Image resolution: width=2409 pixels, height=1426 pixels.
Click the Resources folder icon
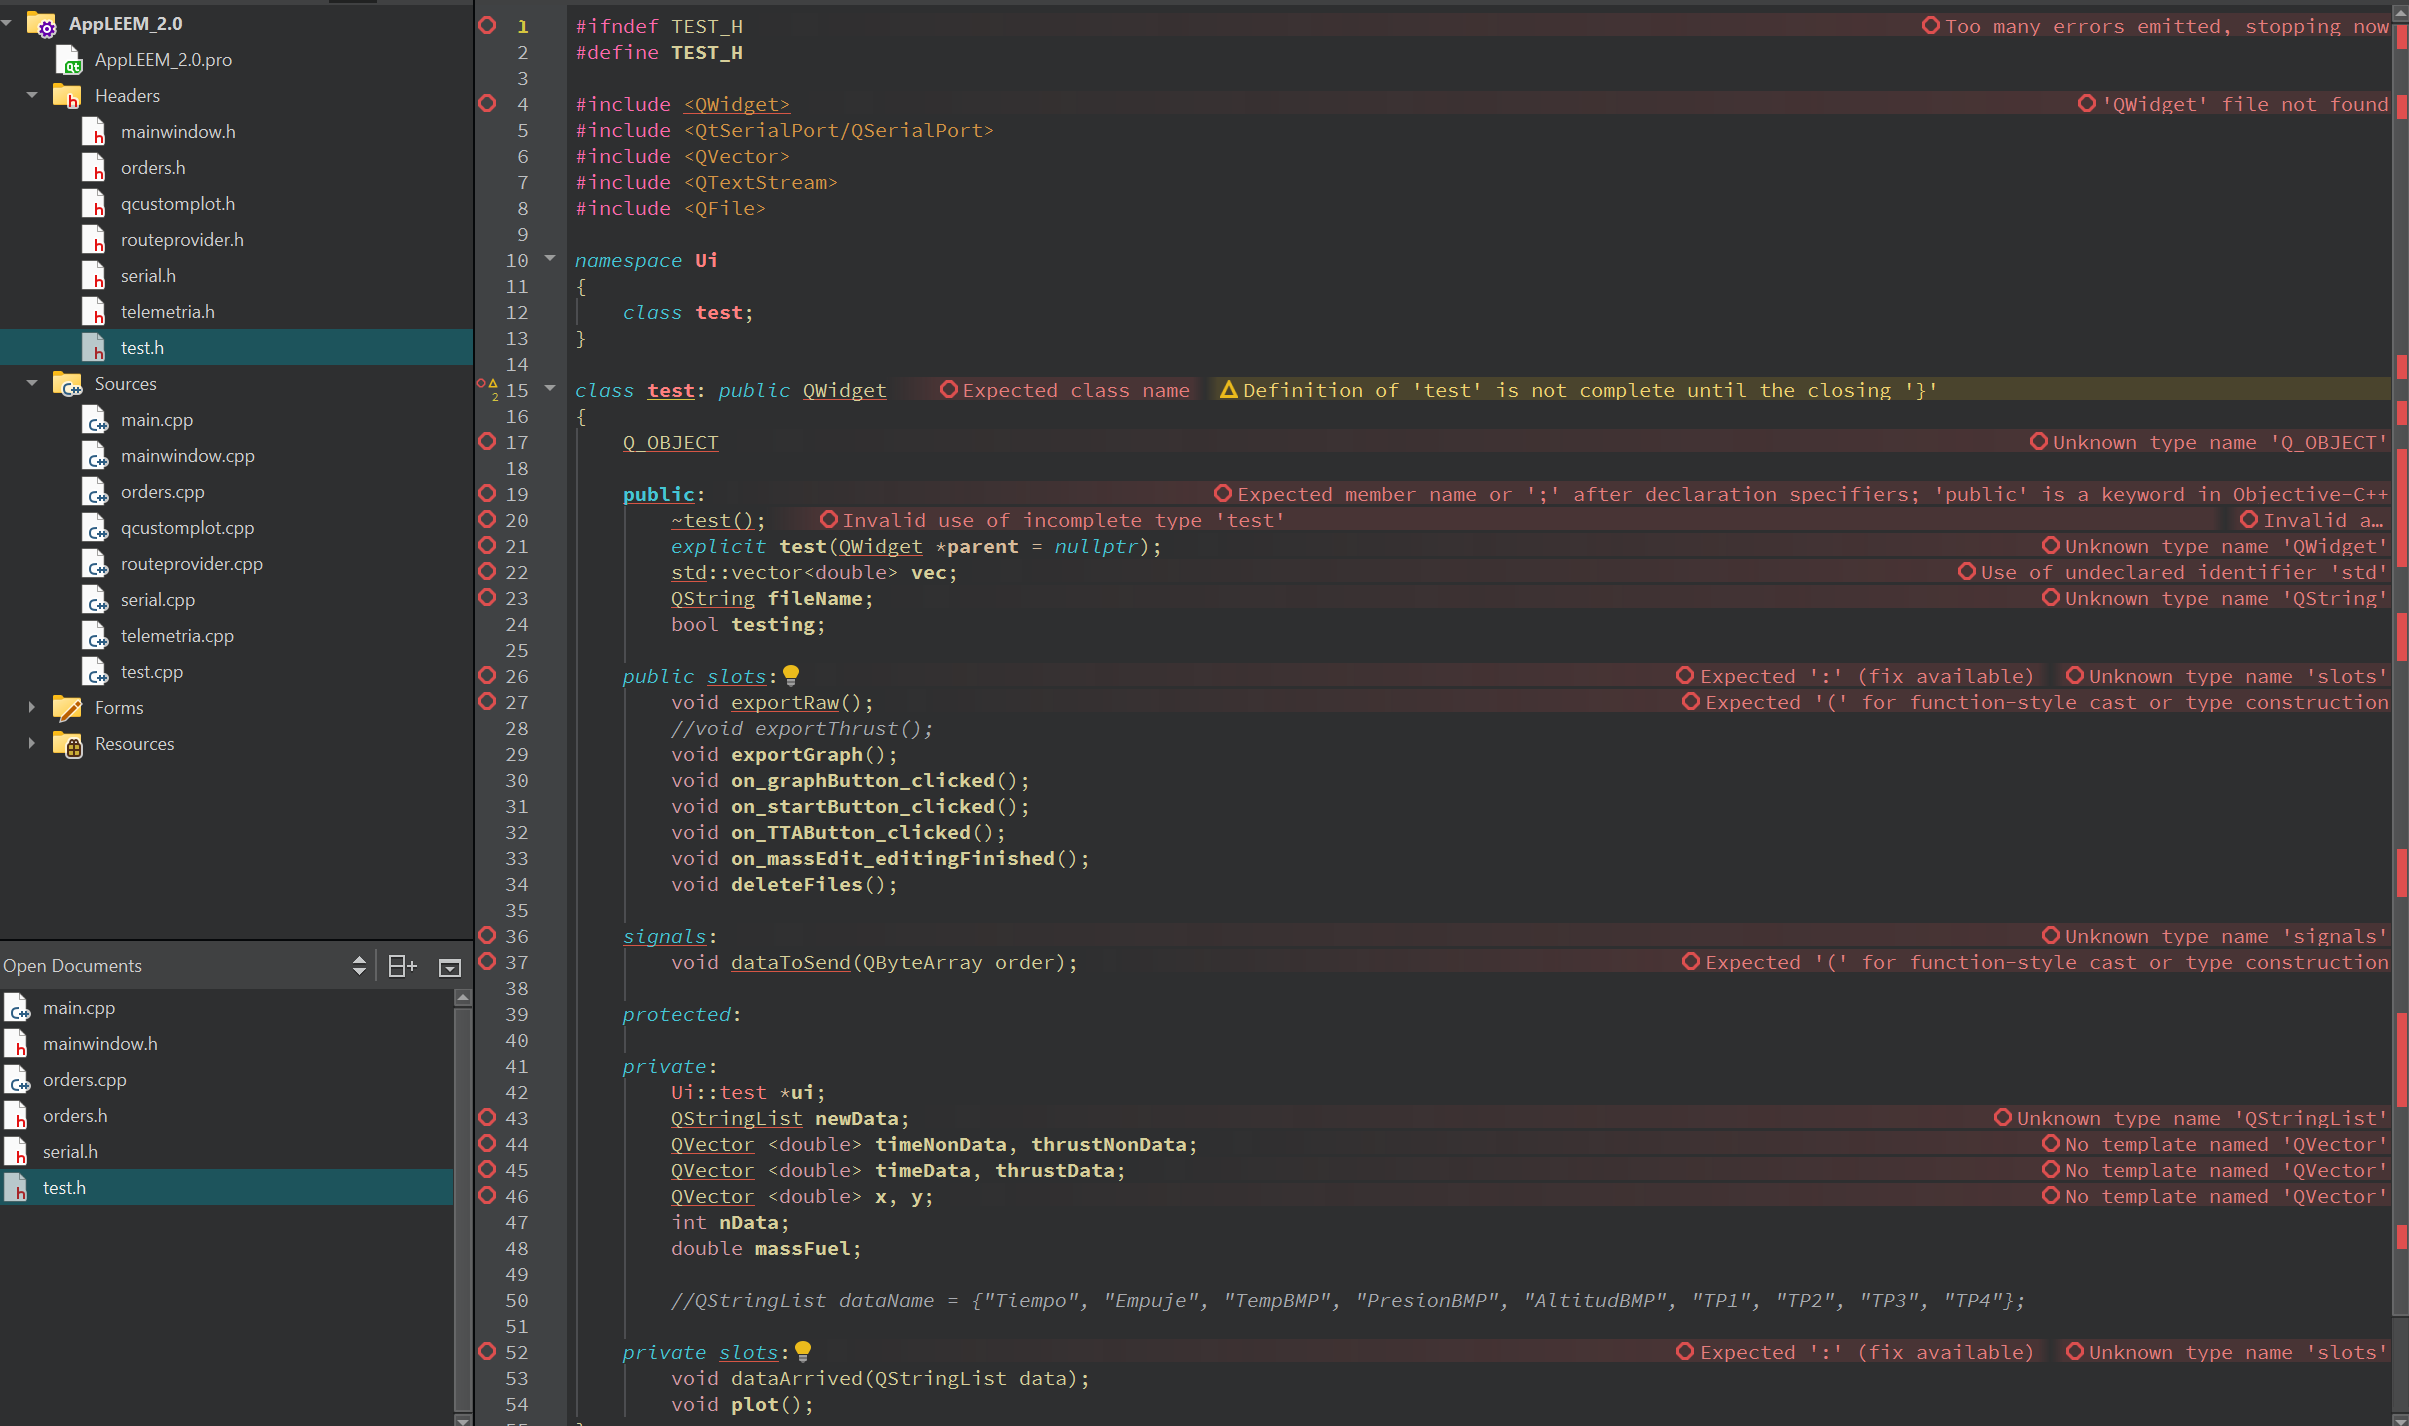coord(67,743)
